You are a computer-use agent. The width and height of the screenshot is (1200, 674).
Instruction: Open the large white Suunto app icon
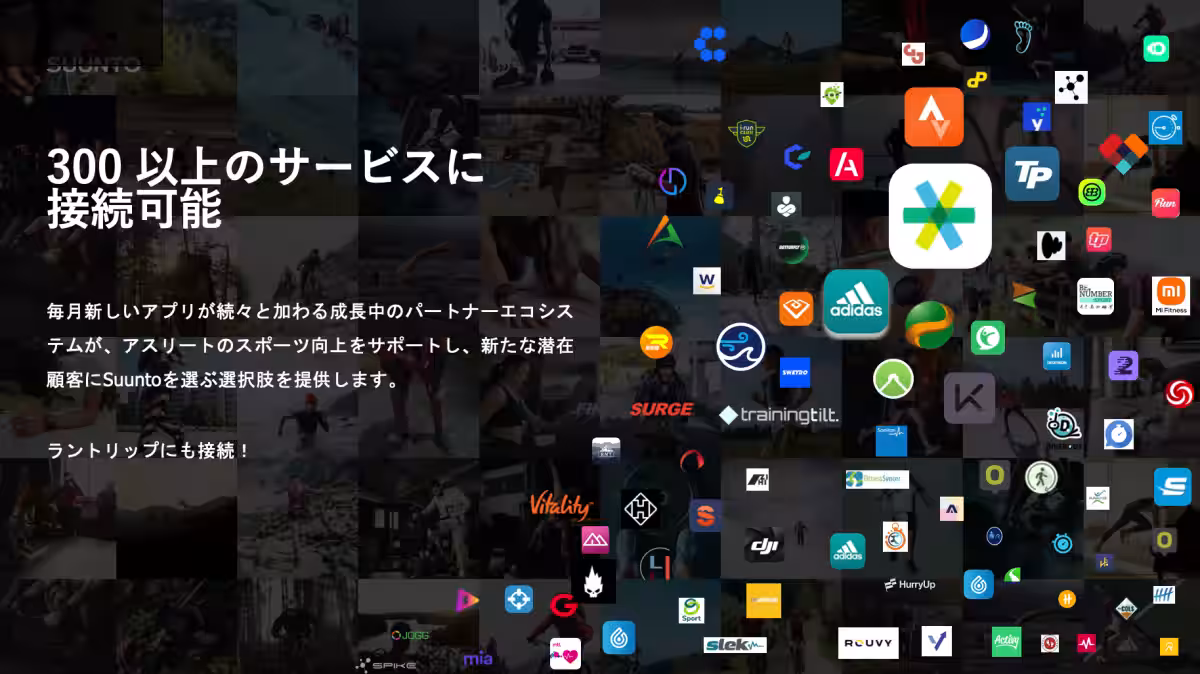point(940,216)
